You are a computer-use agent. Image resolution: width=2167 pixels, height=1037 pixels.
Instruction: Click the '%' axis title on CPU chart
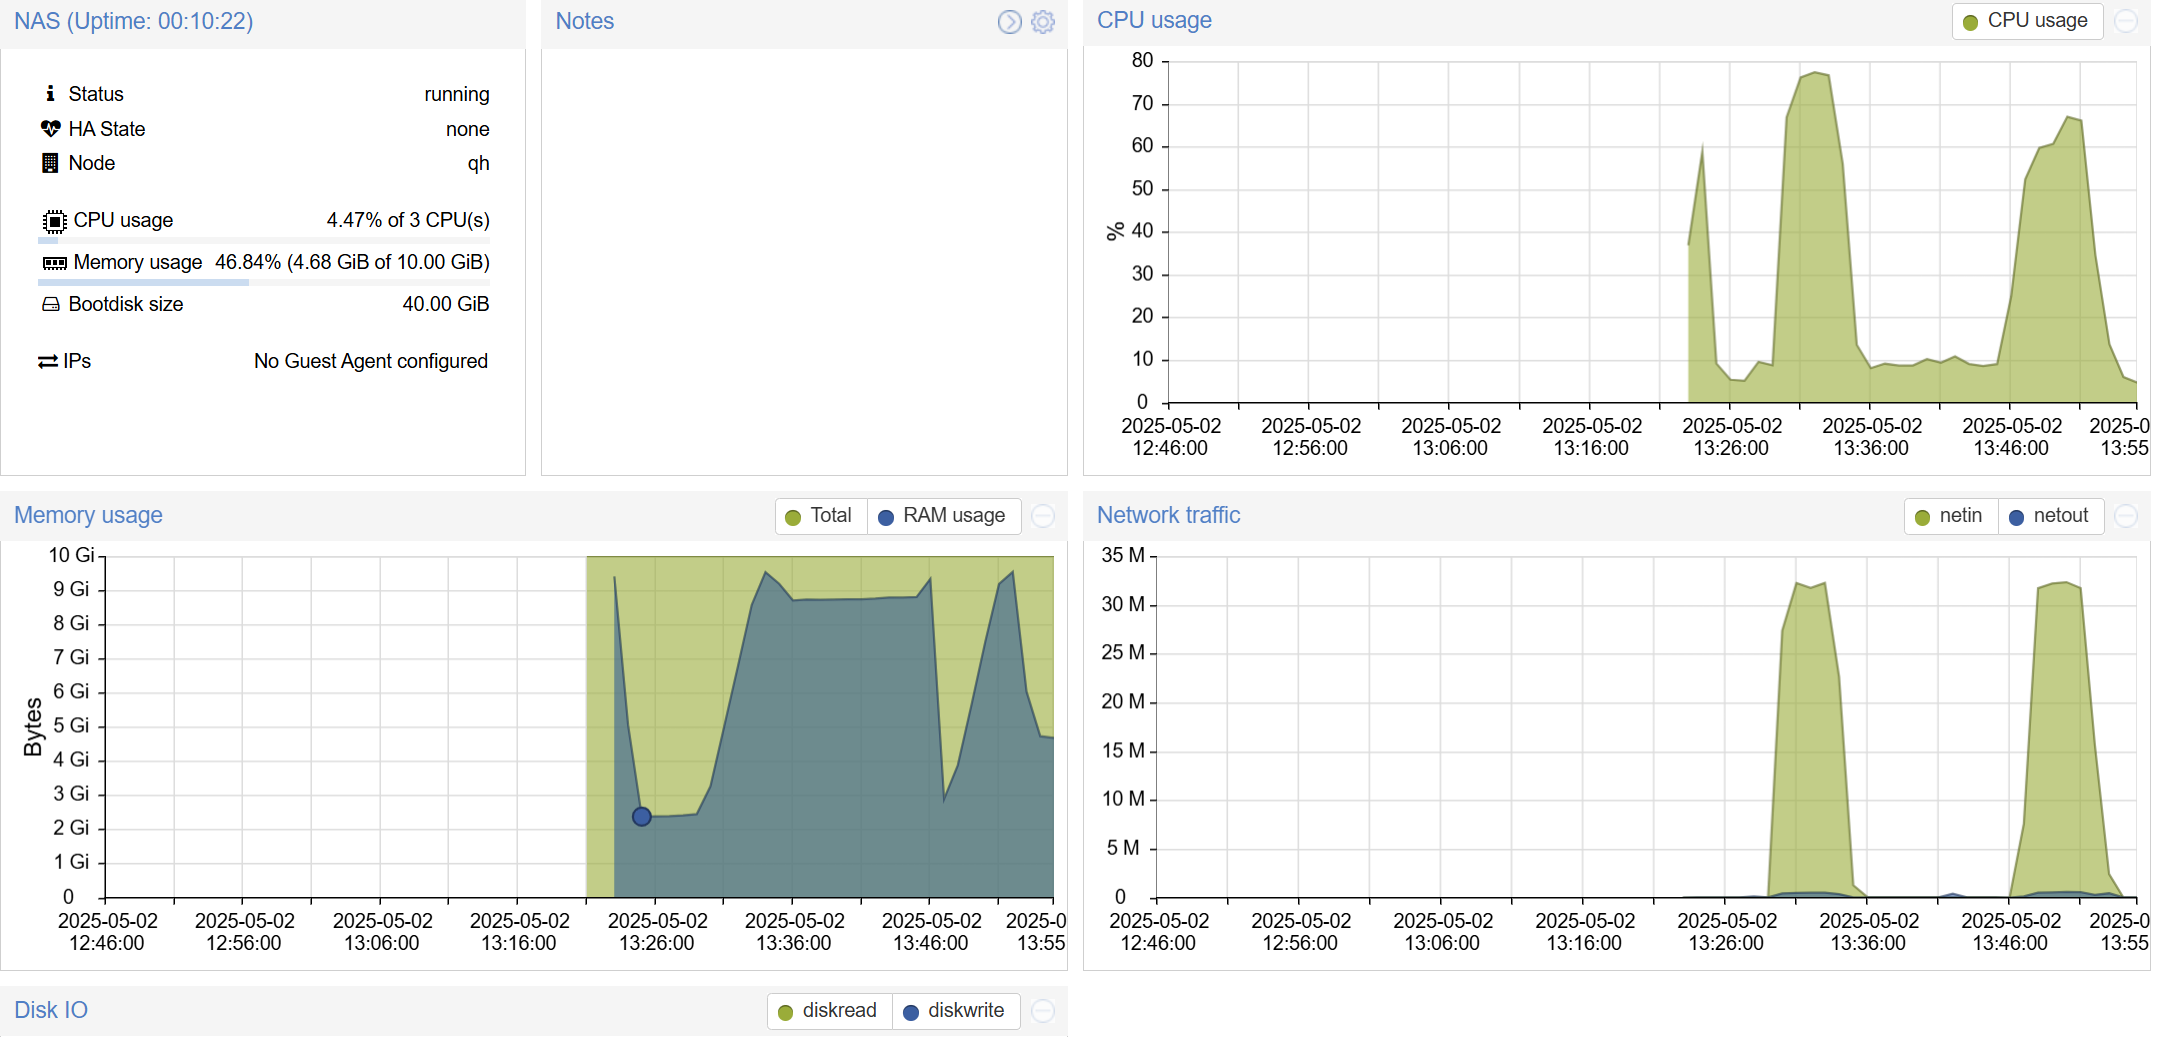click(1115, 232)
